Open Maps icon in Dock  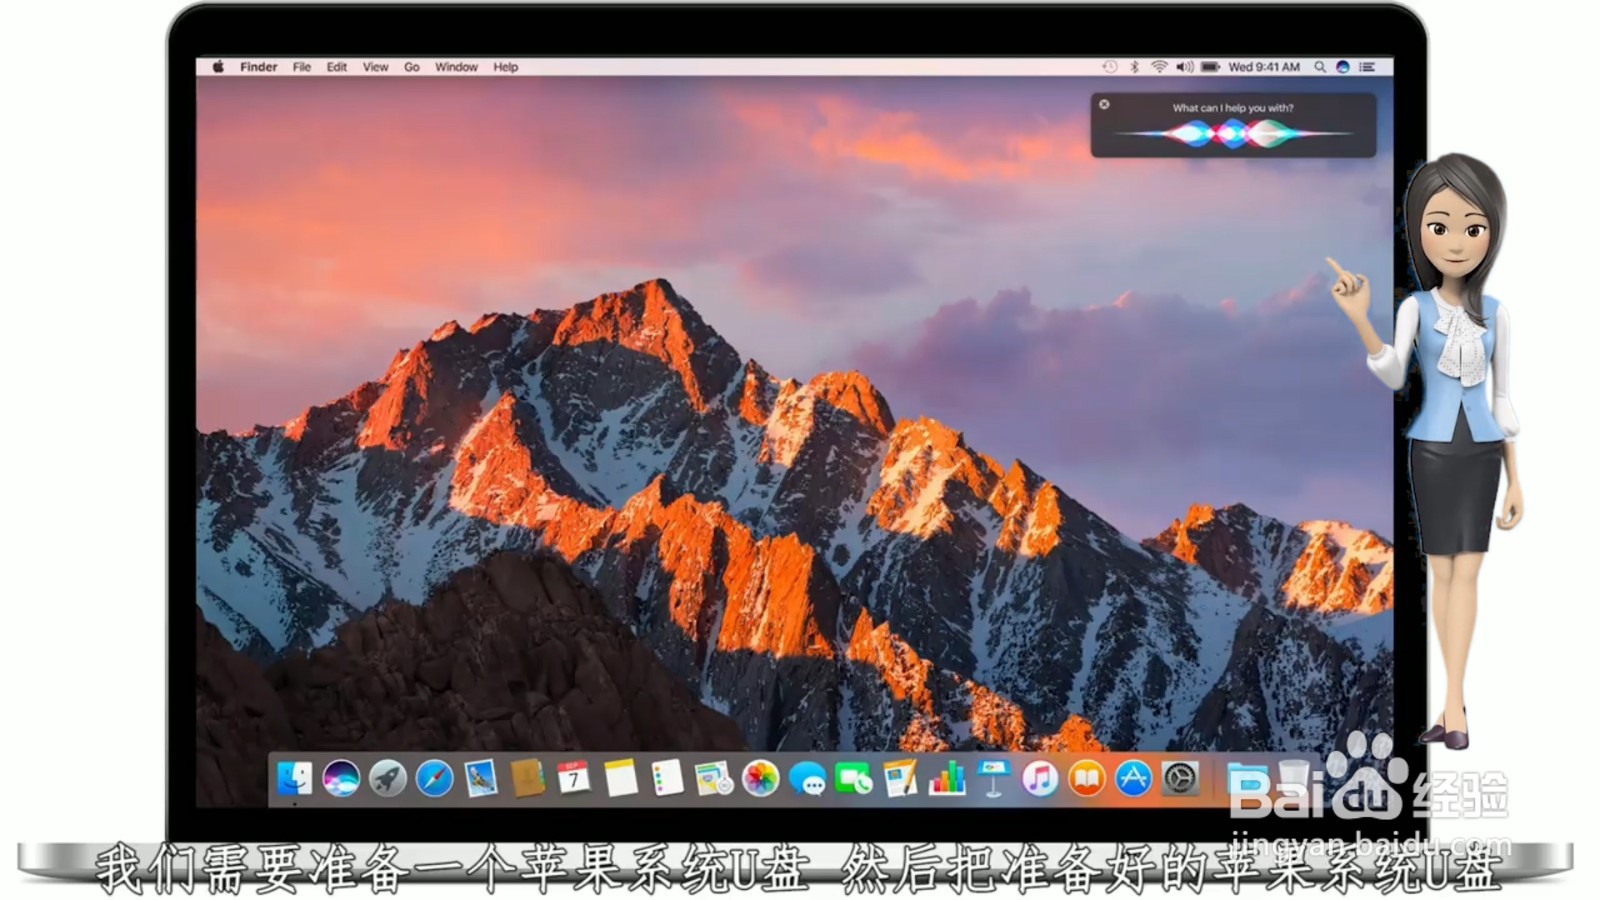(714, 778)
